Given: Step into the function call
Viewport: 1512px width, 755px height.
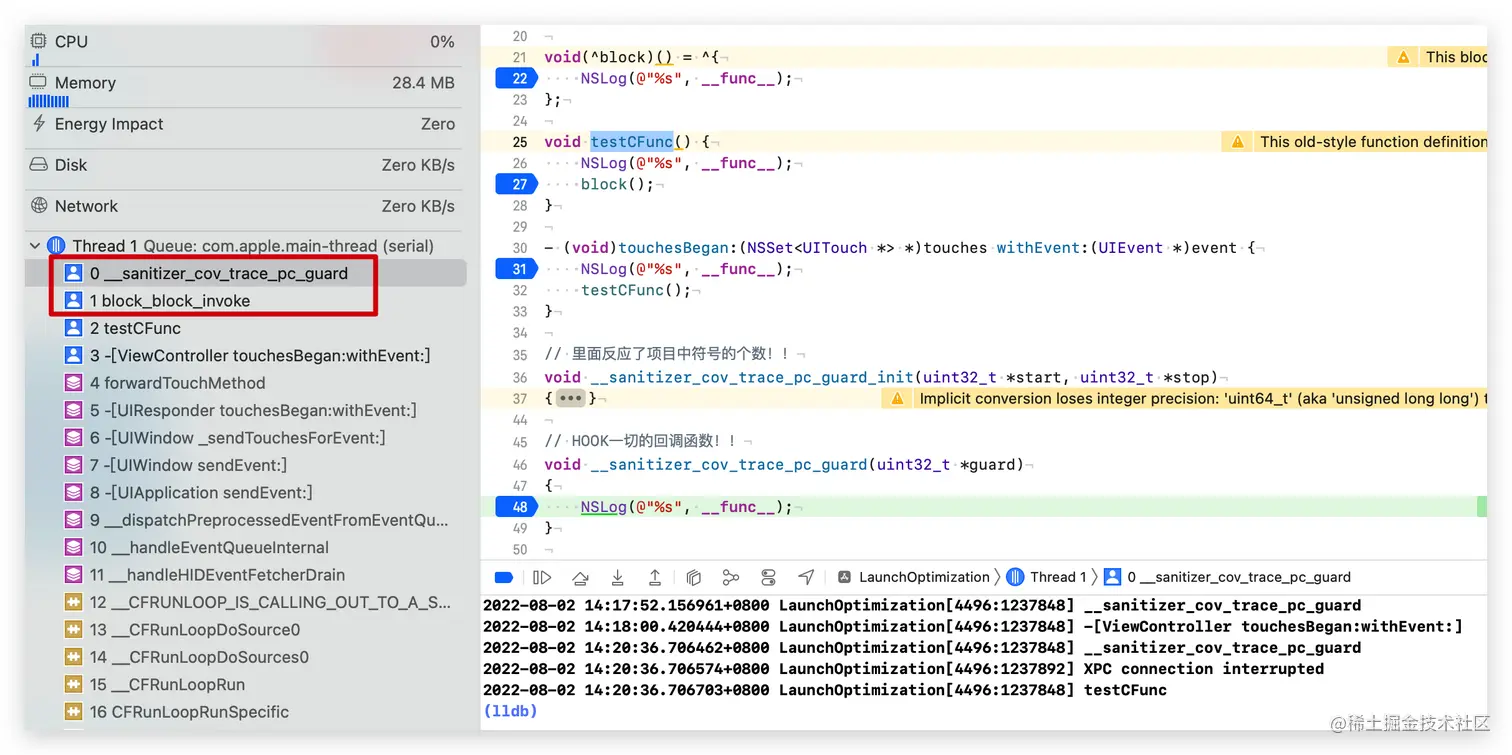Looking at the screenshot, I should 617,577.
